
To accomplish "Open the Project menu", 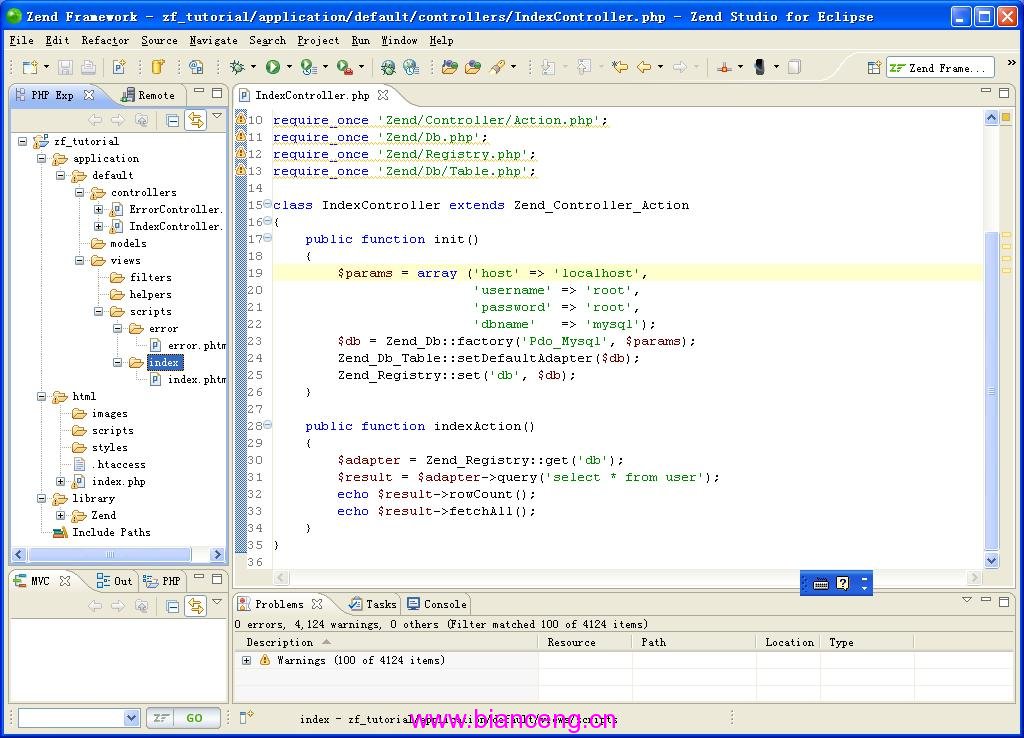I will pyautogui.click(x=318, y=40).
